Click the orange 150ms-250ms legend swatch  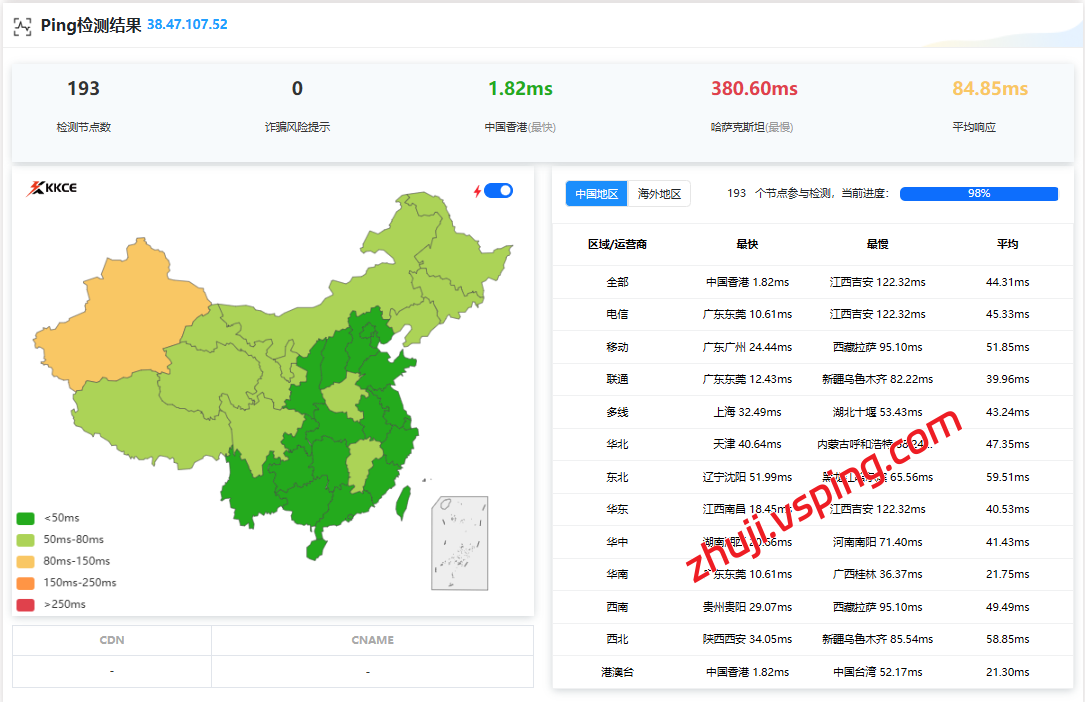26,583
